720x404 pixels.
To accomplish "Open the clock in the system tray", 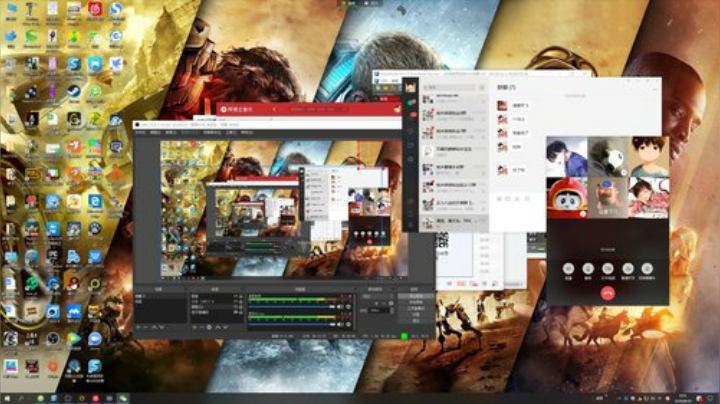I will [x=682, y=398].
